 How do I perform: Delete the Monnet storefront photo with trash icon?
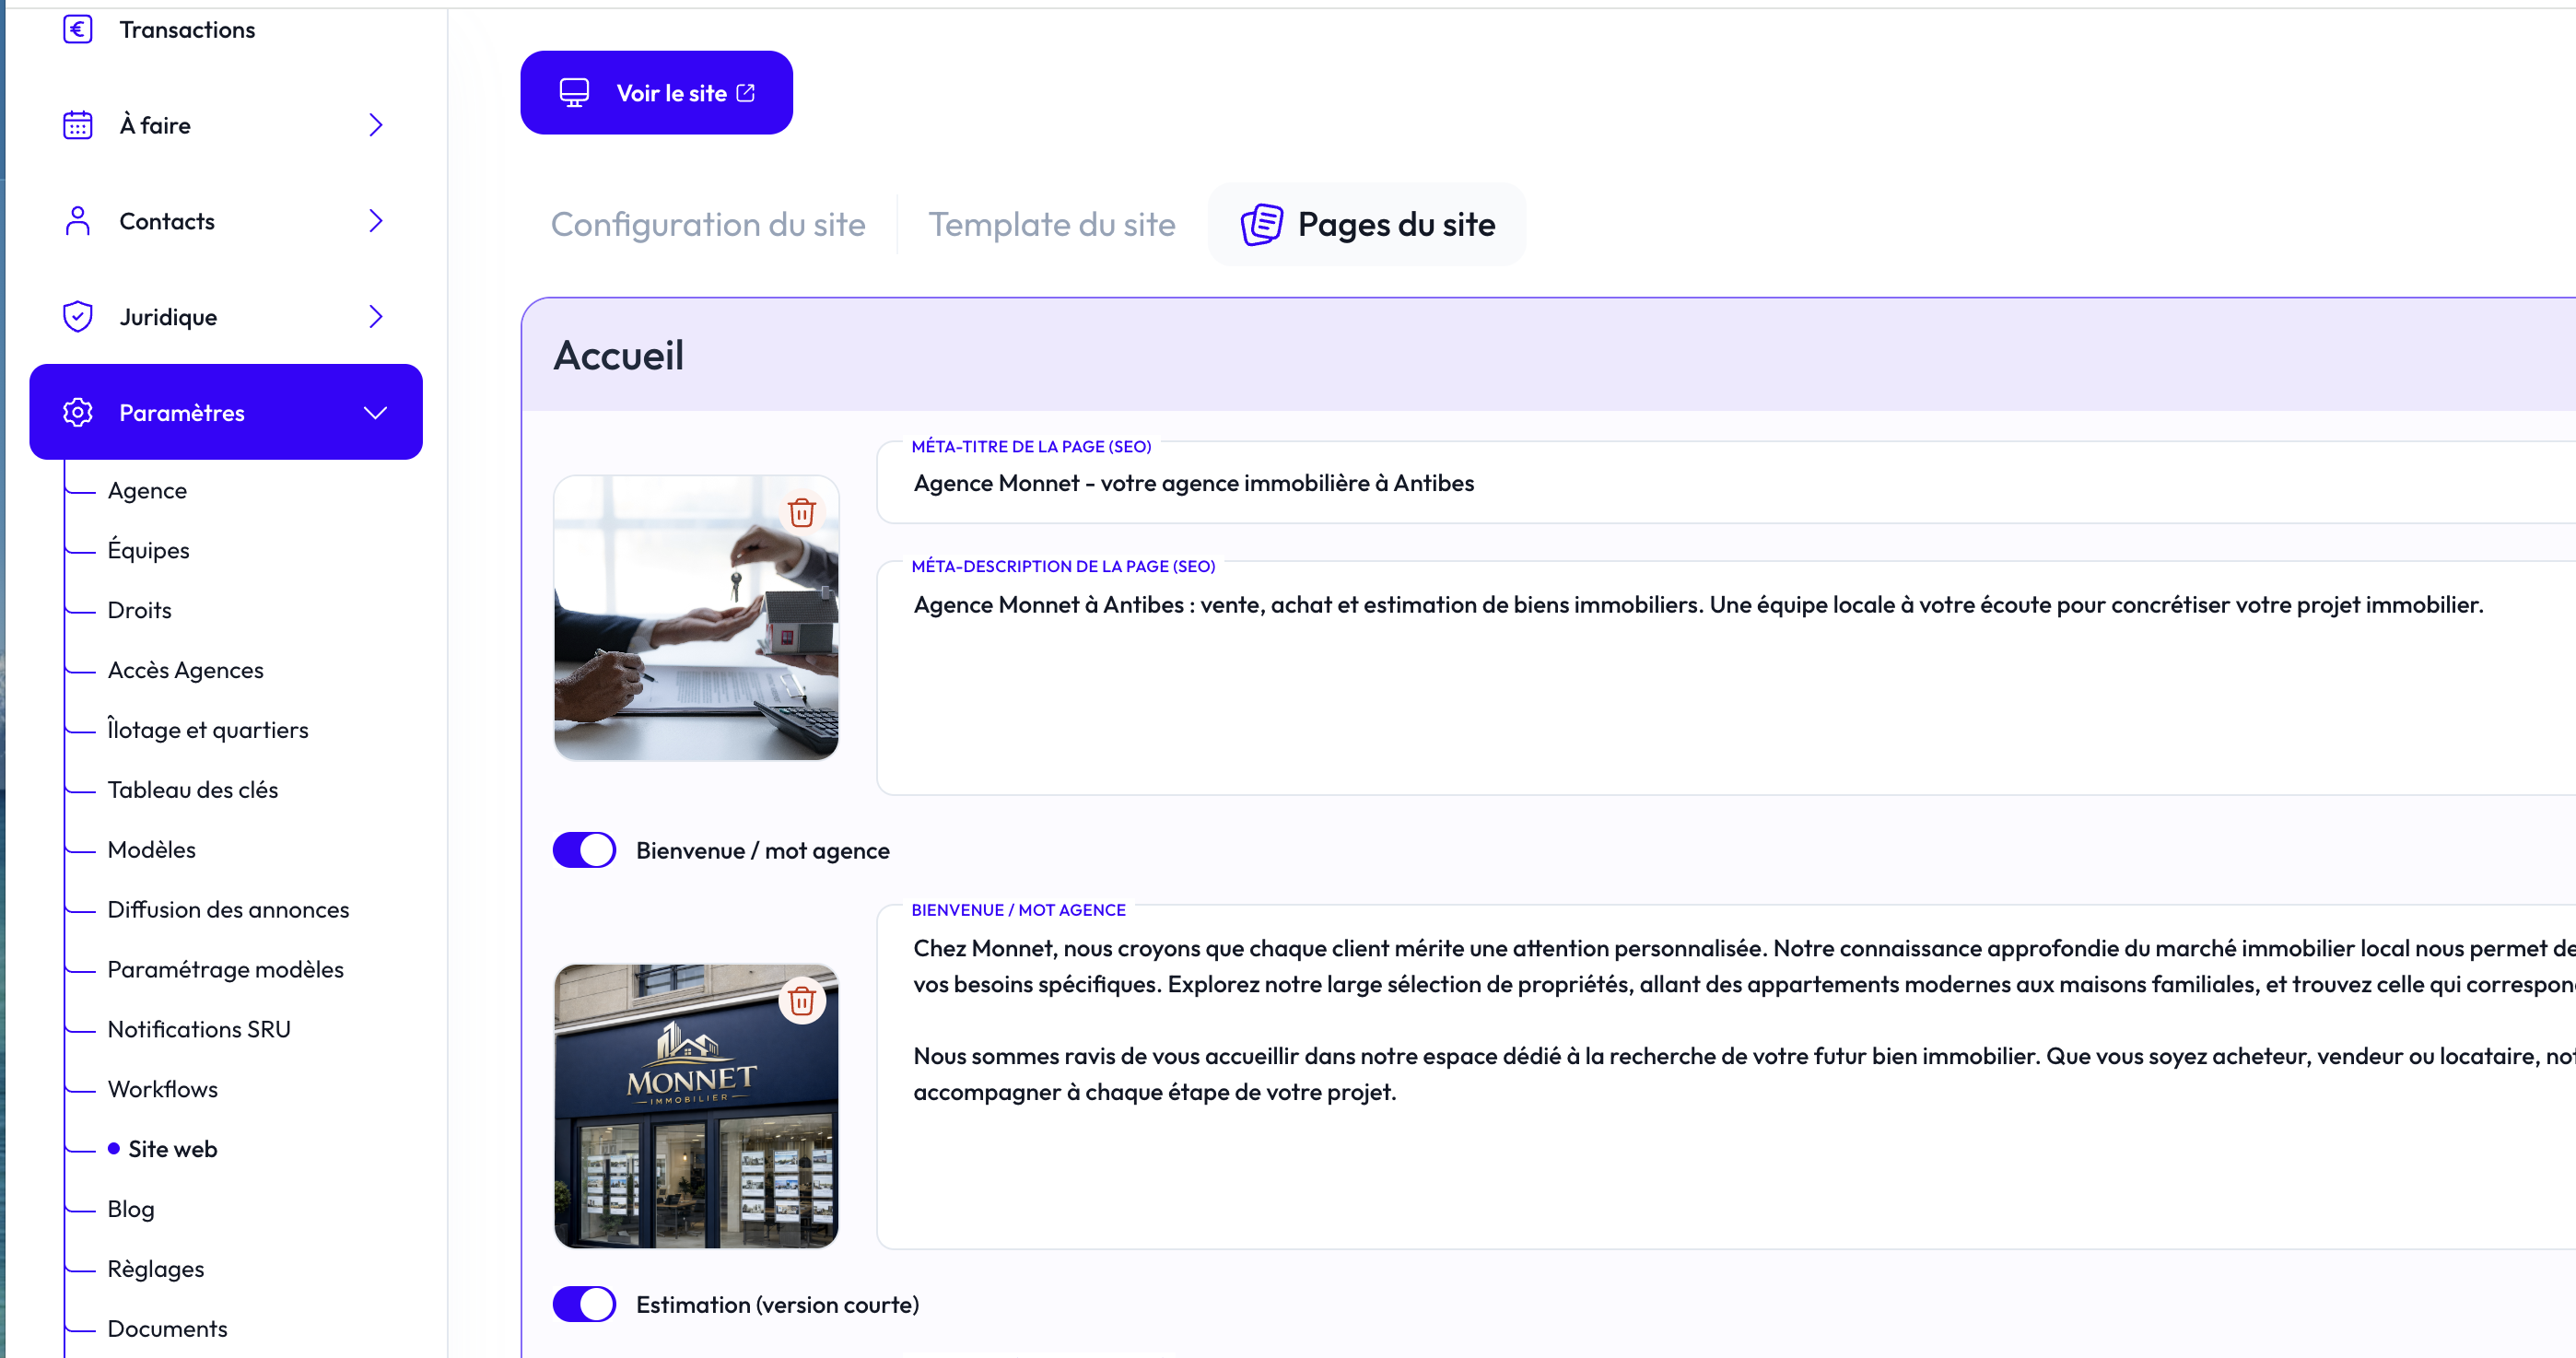[x=801, y=1001]
